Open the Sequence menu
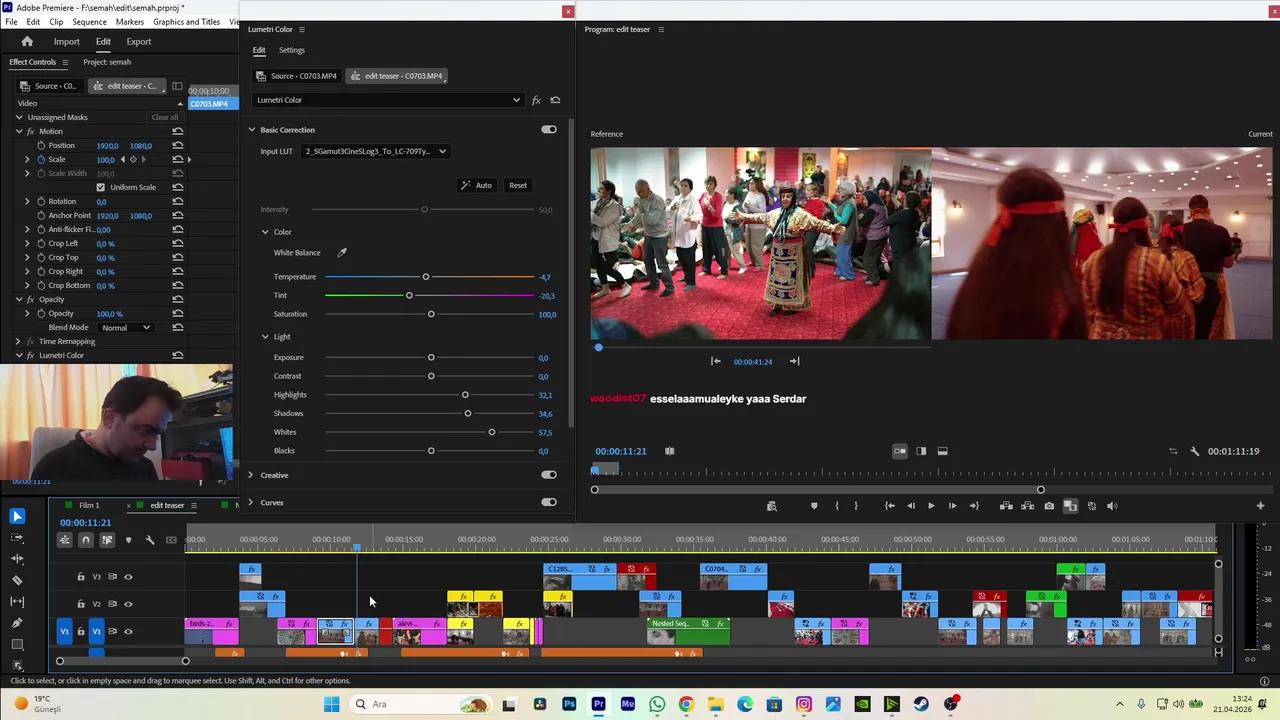Image resolution: width=1280 pixels, height=720 pixels. [x=89, y=22]
